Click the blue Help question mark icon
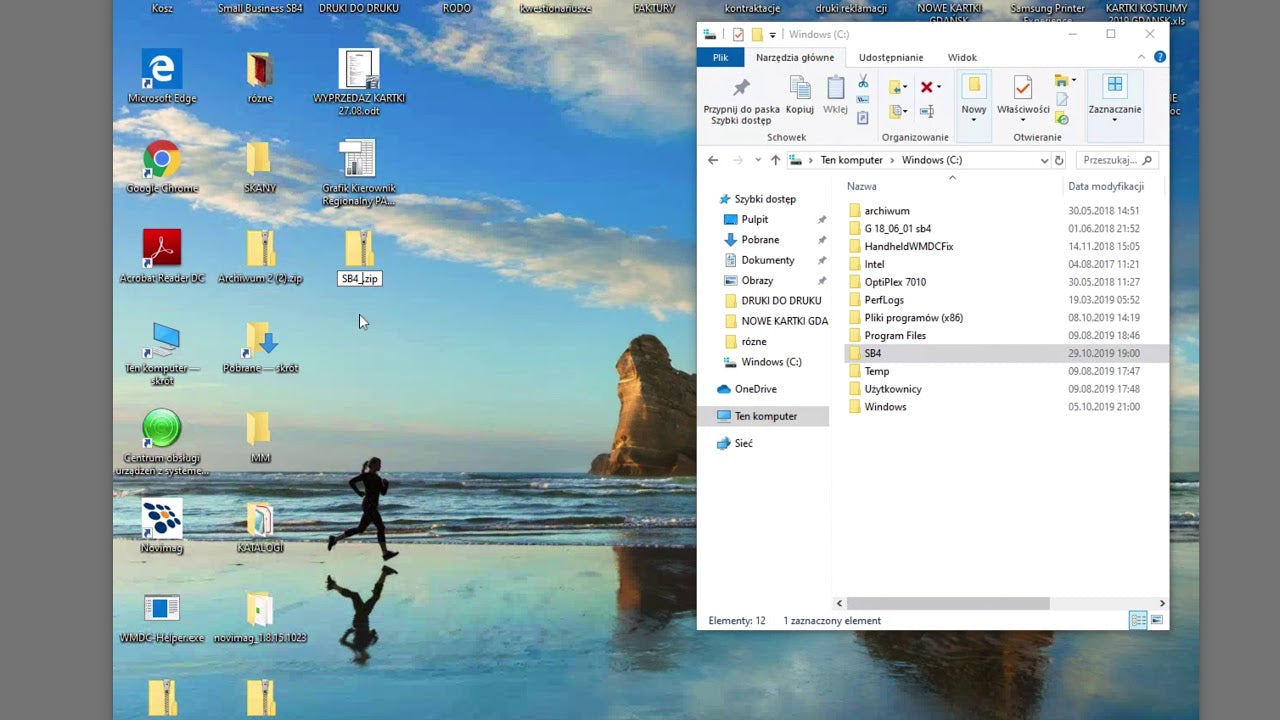Image resolution: width=1280 pixels, height=720 pixels. pos(1160,57)
